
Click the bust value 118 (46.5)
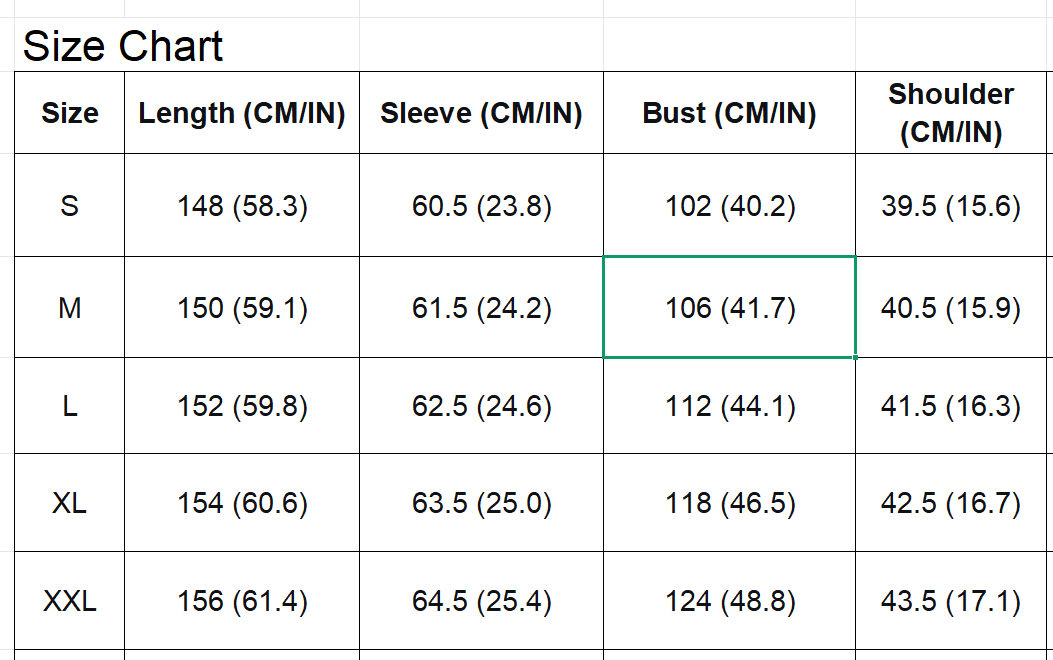click(x=730, y=503)
